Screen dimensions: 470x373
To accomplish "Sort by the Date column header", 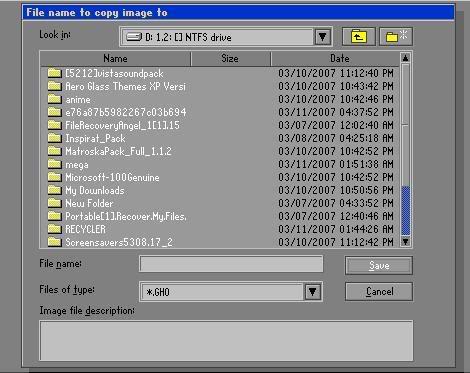I will tap(335, 59).
